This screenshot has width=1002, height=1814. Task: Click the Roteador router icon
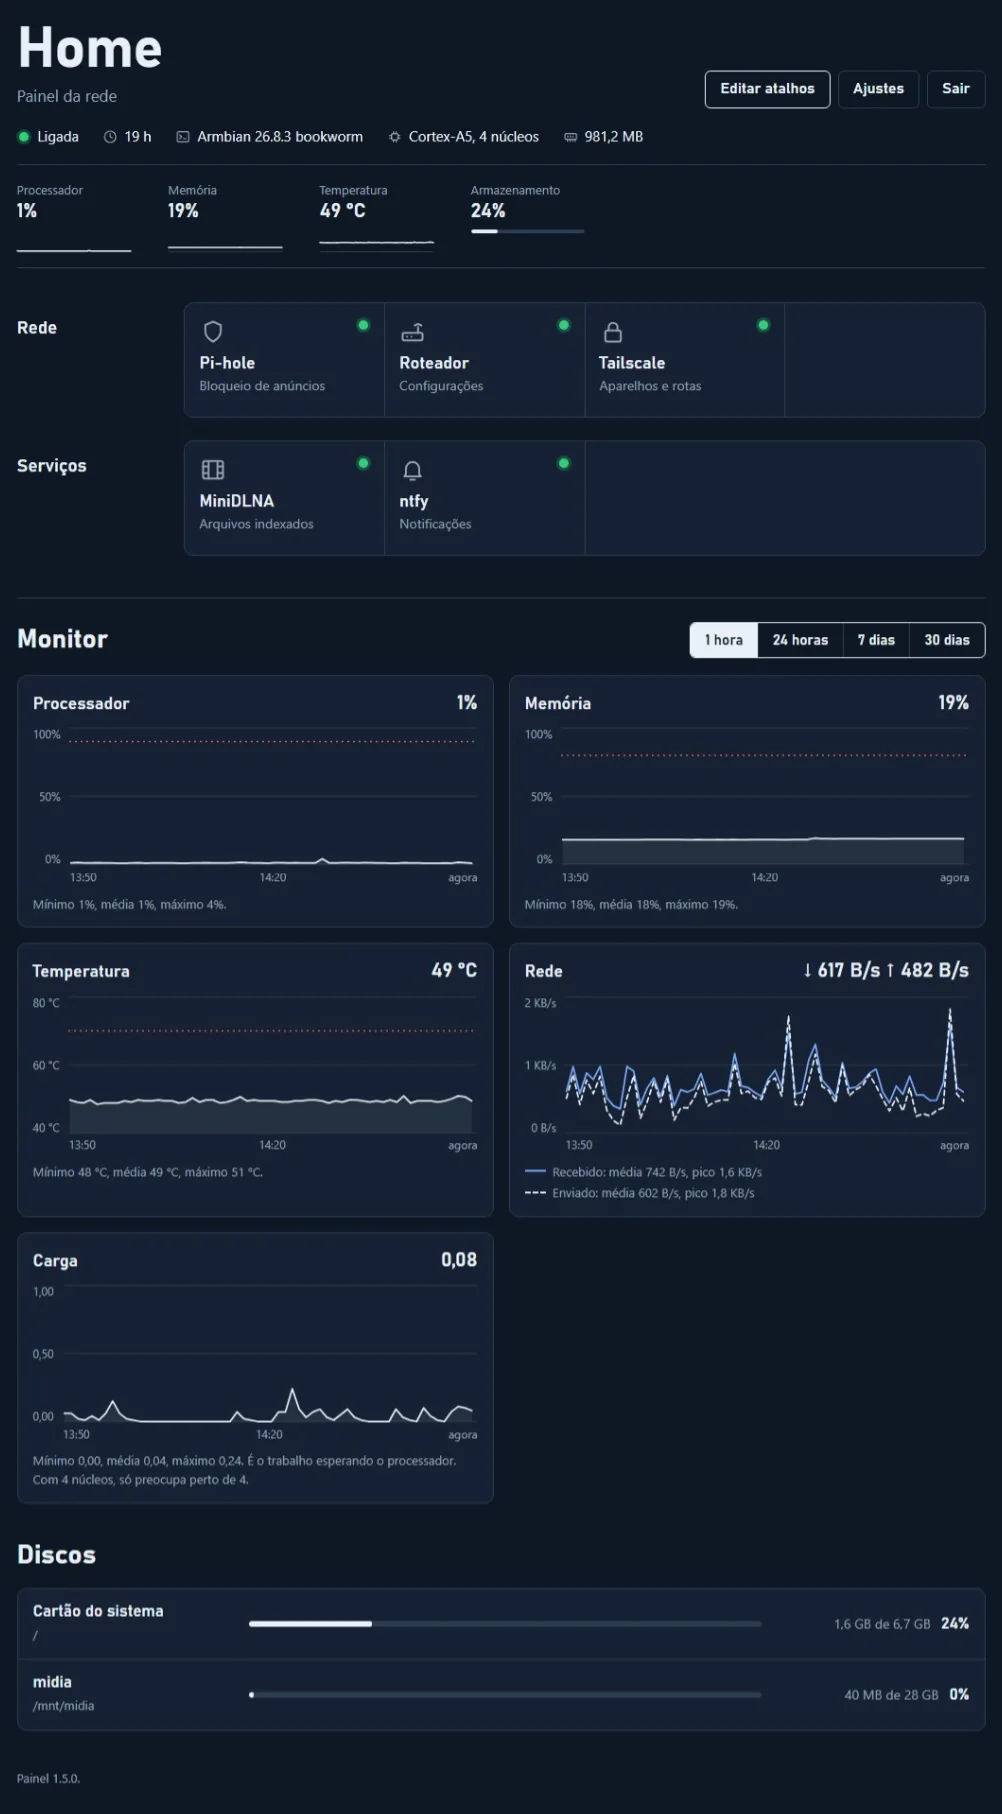pyautogui.click(x=412, y=332)
